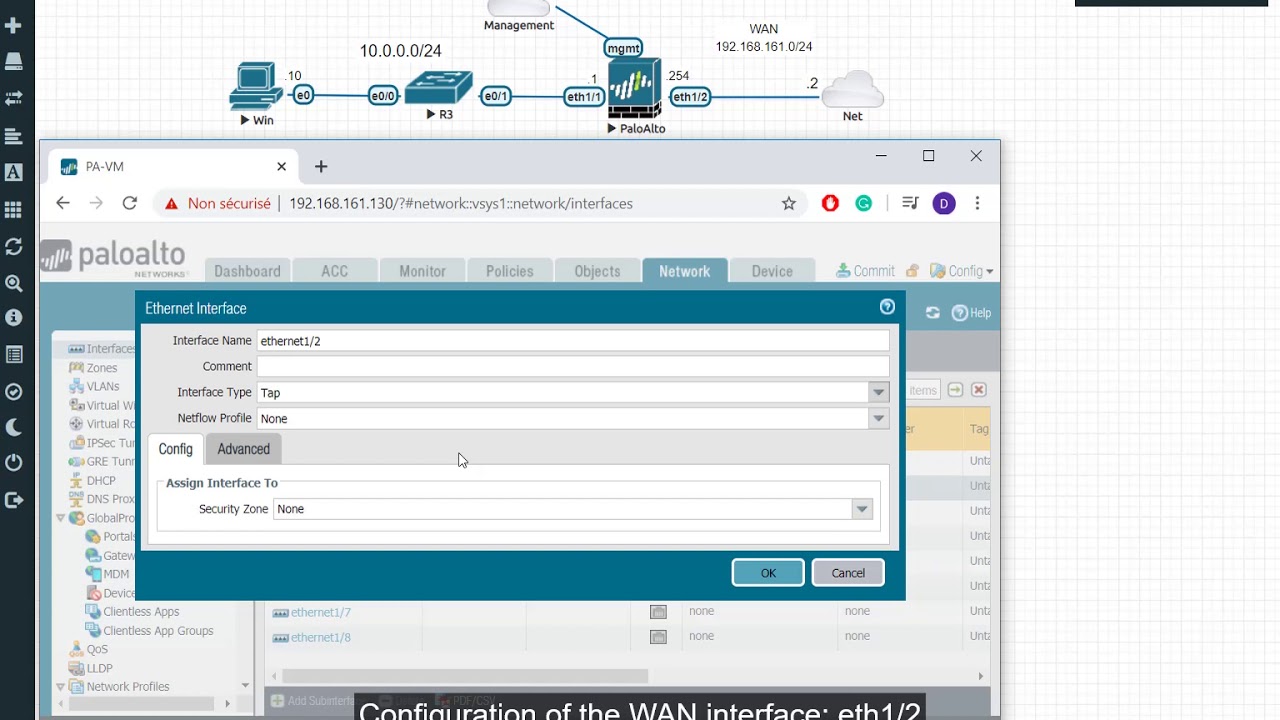
Task: Select VLANs in the network tree
Action: pyautogui.click(x=102, y=386)
